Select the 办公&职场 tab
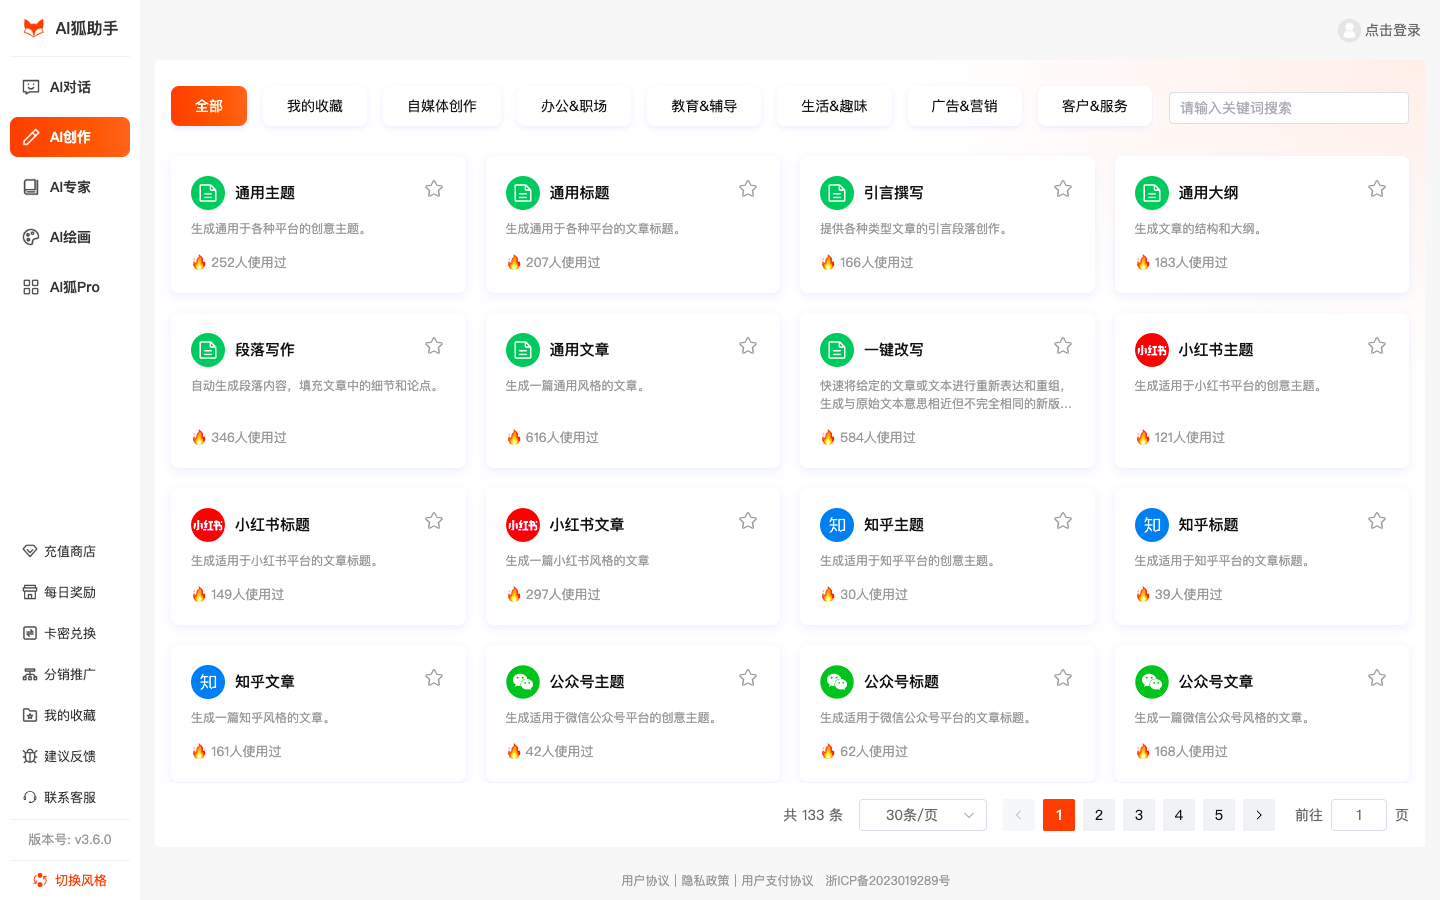The image size is (1440, 900). [574, 106]
